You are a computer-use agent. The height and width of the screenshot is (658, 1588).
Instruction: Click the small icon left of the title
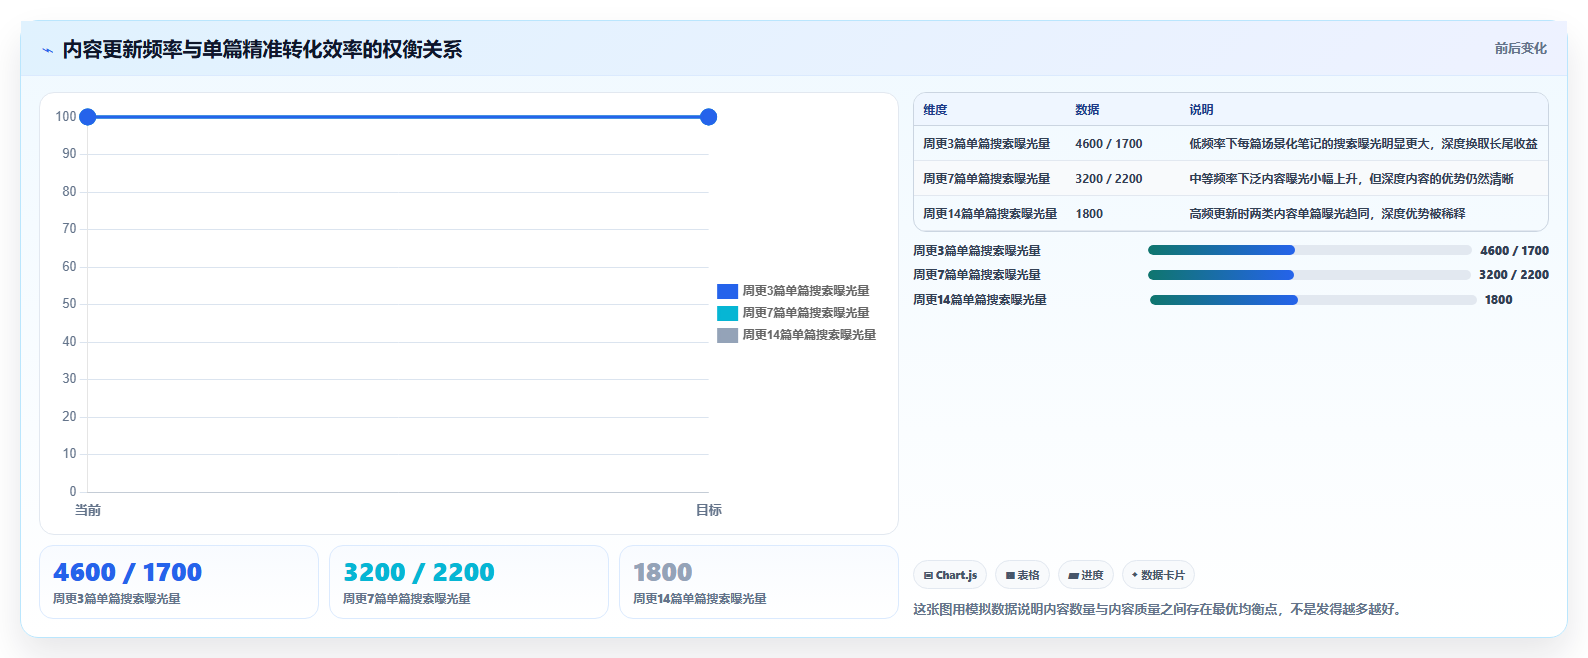[47, 50]
